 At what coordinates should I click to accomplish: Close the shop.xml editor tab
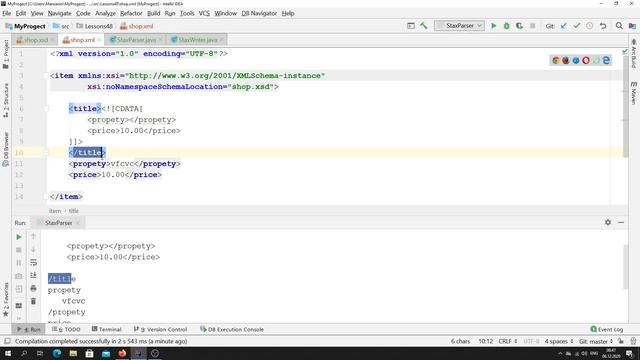(x=99, y=40)
